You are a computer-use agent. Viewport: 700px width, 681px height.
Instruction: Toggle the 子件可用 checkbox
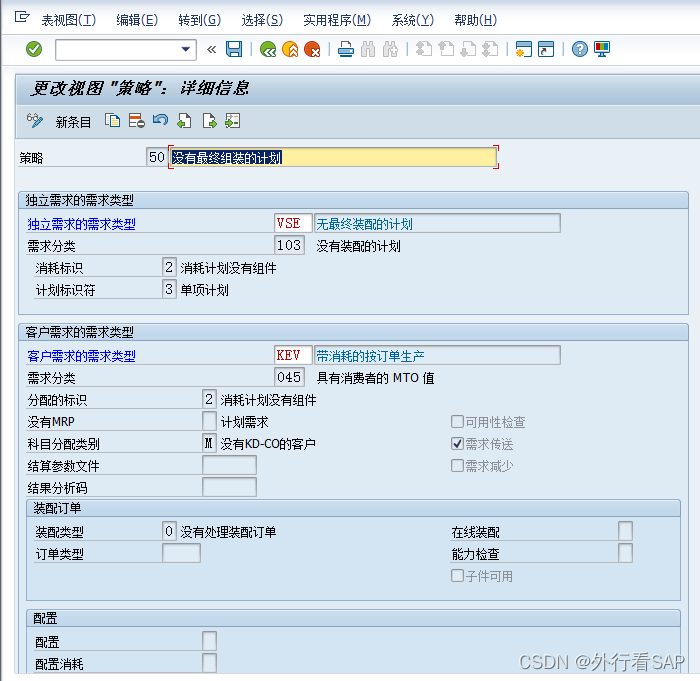[457, 576]
